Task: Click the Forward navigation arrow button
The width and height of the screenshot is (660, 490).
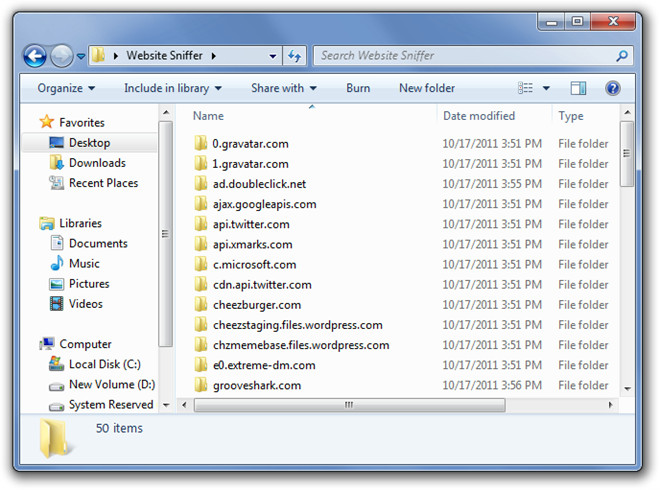Action: click(62, 56)
